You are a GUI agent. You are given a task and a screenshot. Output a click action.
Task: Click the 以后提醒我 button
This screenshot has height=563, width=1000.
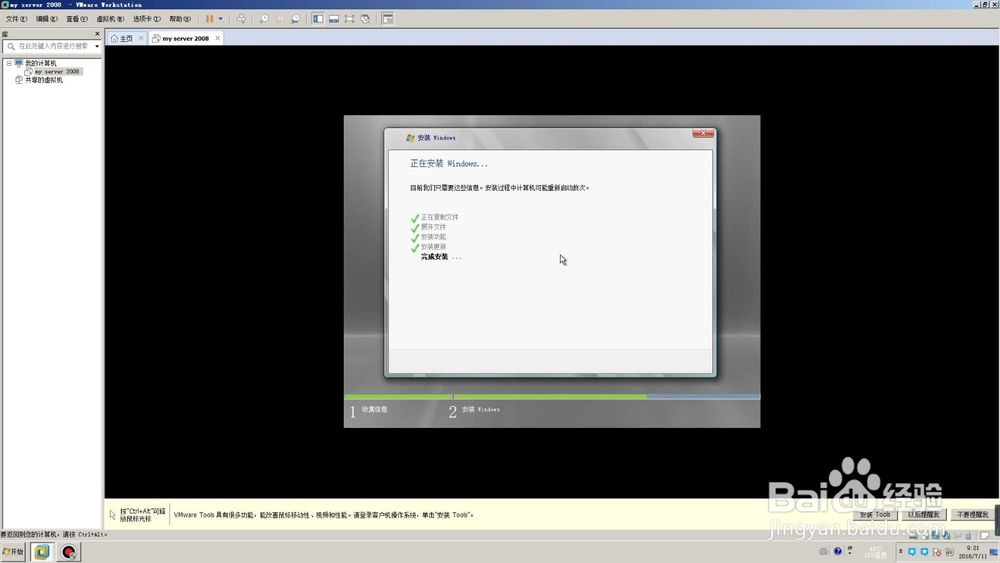(x=923, y=515)
